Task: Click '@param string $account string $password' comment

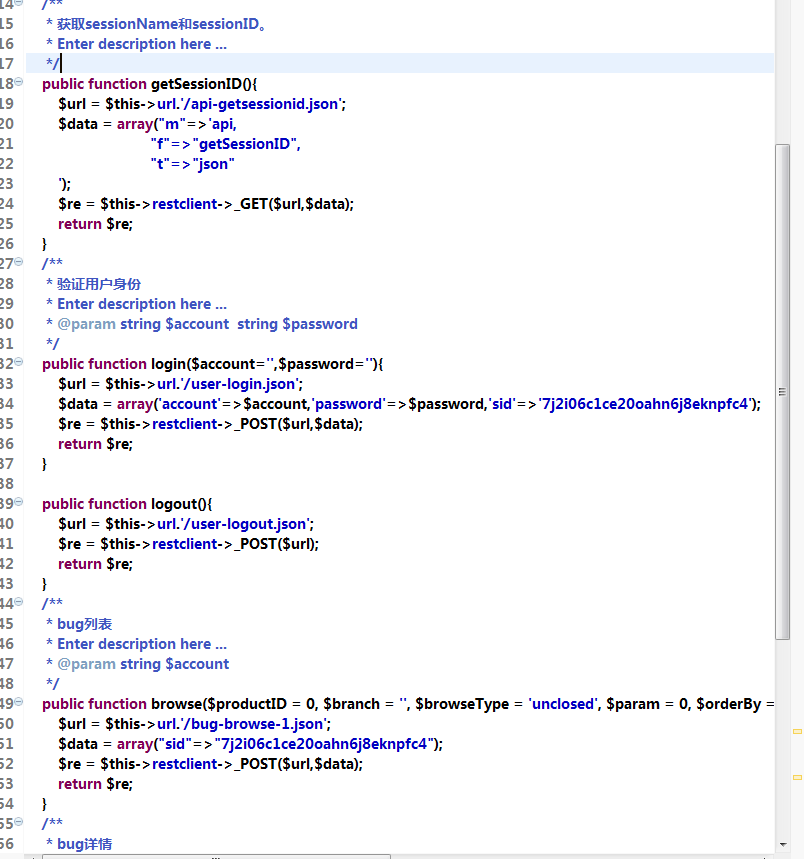Action: click(207, 324)
